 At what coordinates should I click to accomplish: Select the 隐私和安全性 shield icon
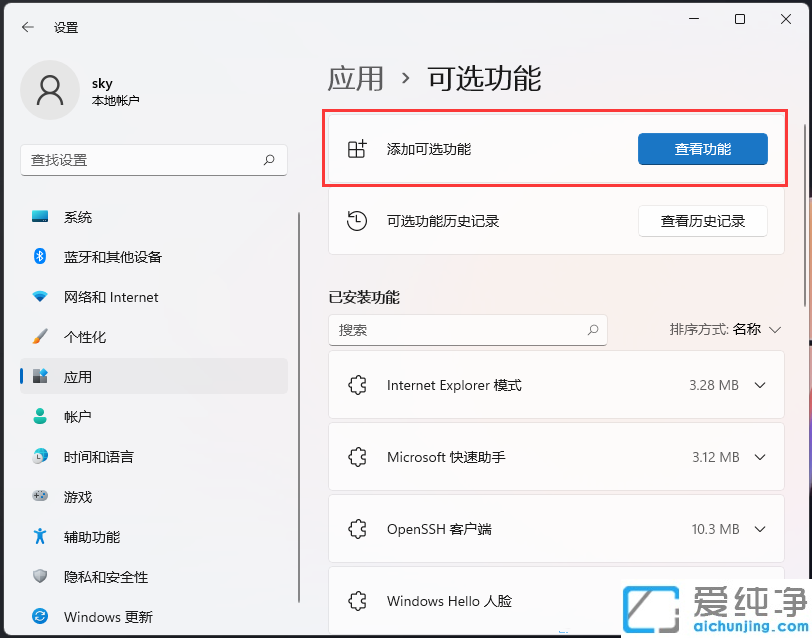38,577
